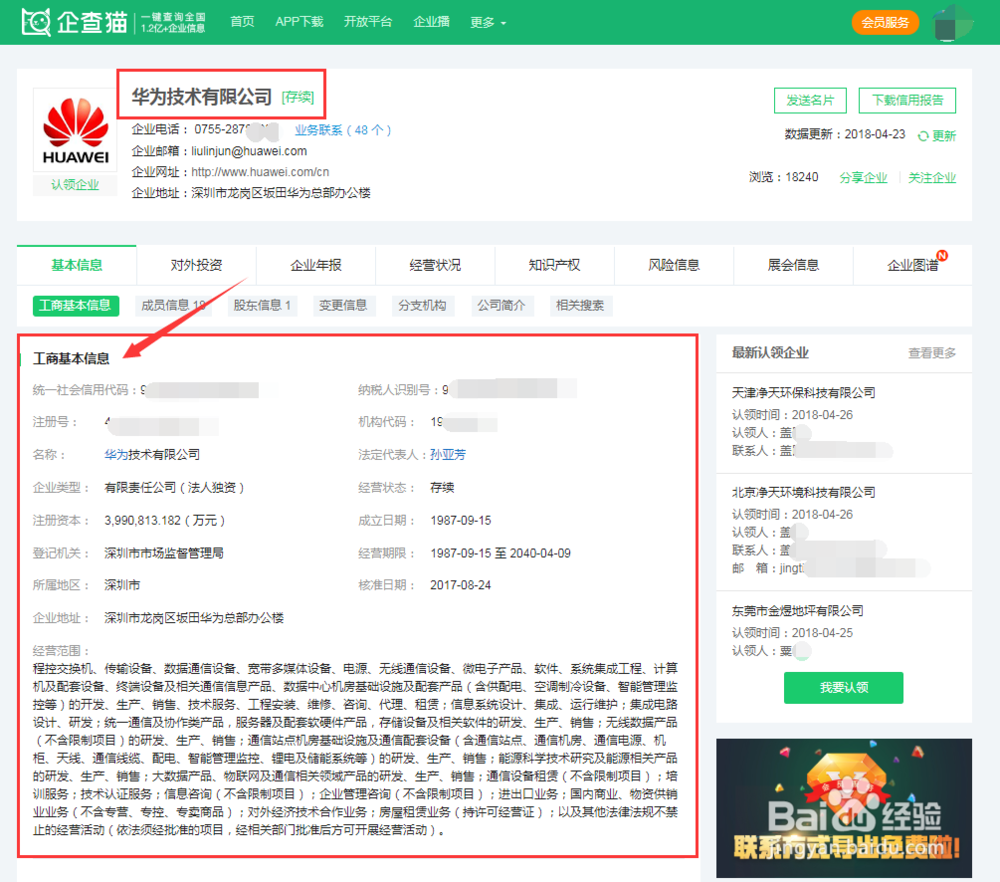1000x882 pixels.
Task: Click the 存续 status tag beside title
Action: pyautogui.click(x=298, y=97)
